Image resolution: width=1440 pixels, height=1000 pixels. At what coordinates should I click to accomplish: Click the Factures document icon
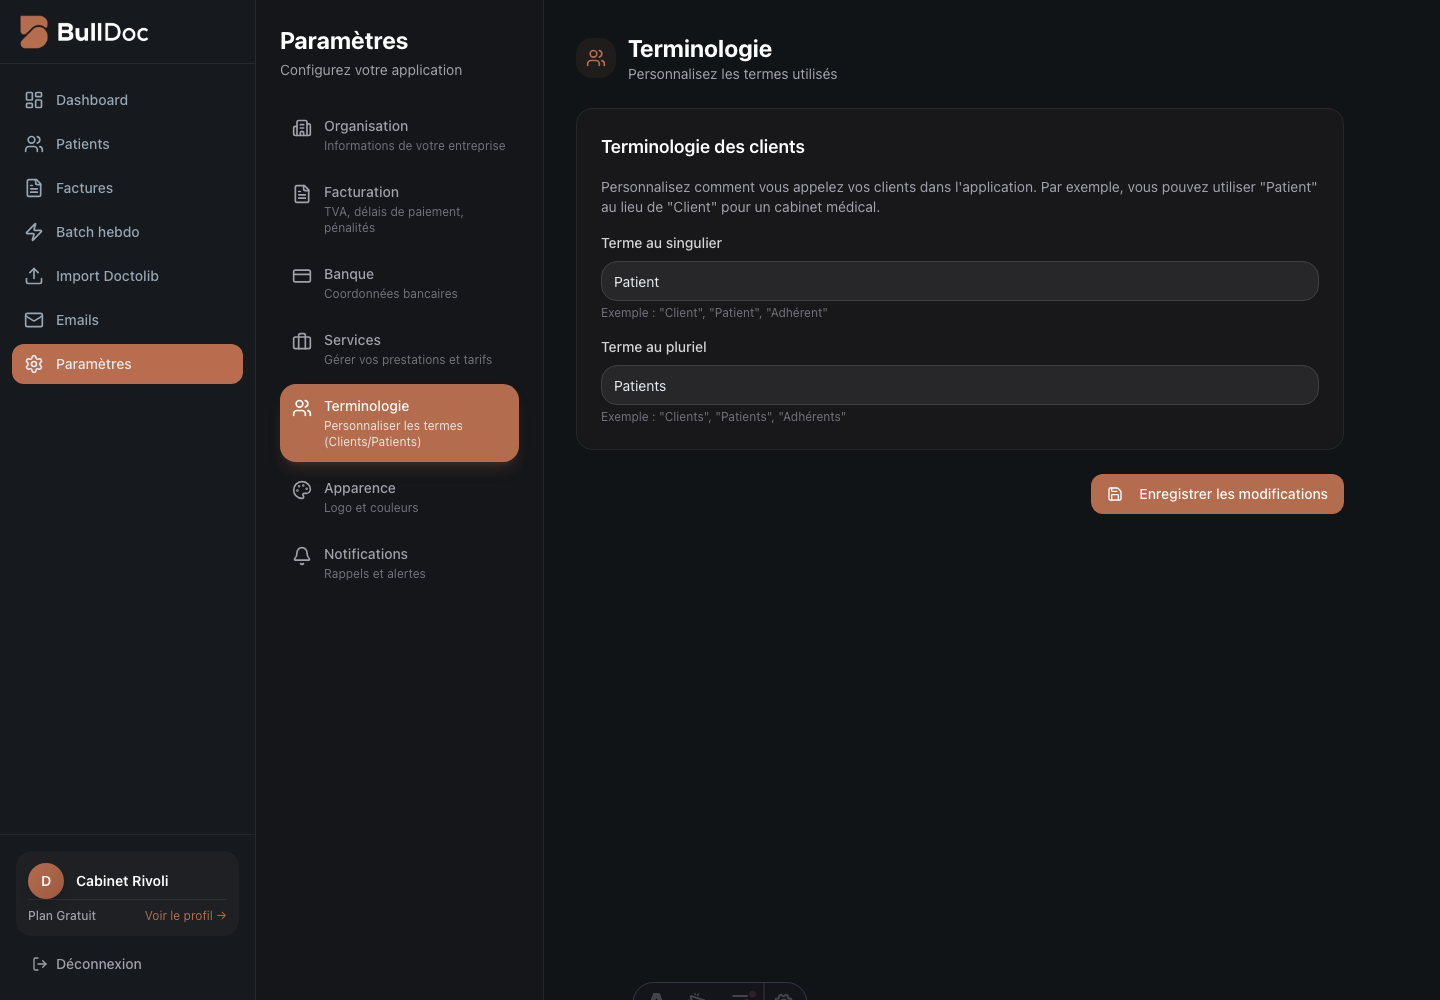34,188
